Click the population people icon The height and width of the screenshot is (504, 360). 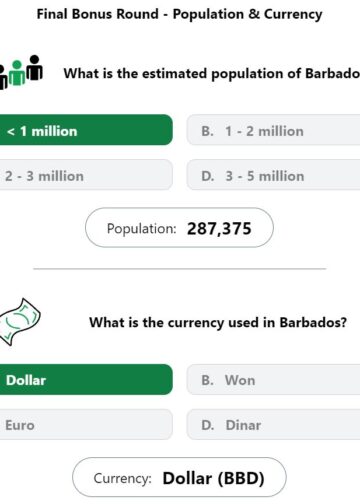tap(21, 72)
